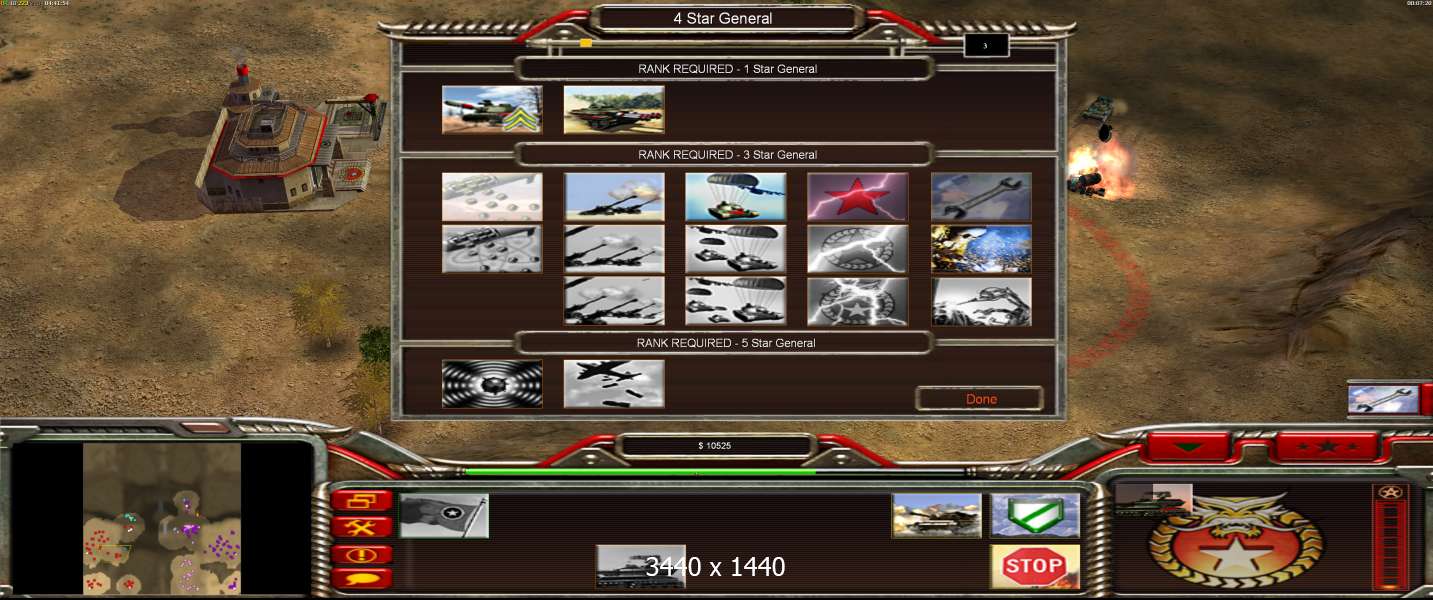
Task: Click the crossed hammer and wrench button
Action: tap(361, 526)
